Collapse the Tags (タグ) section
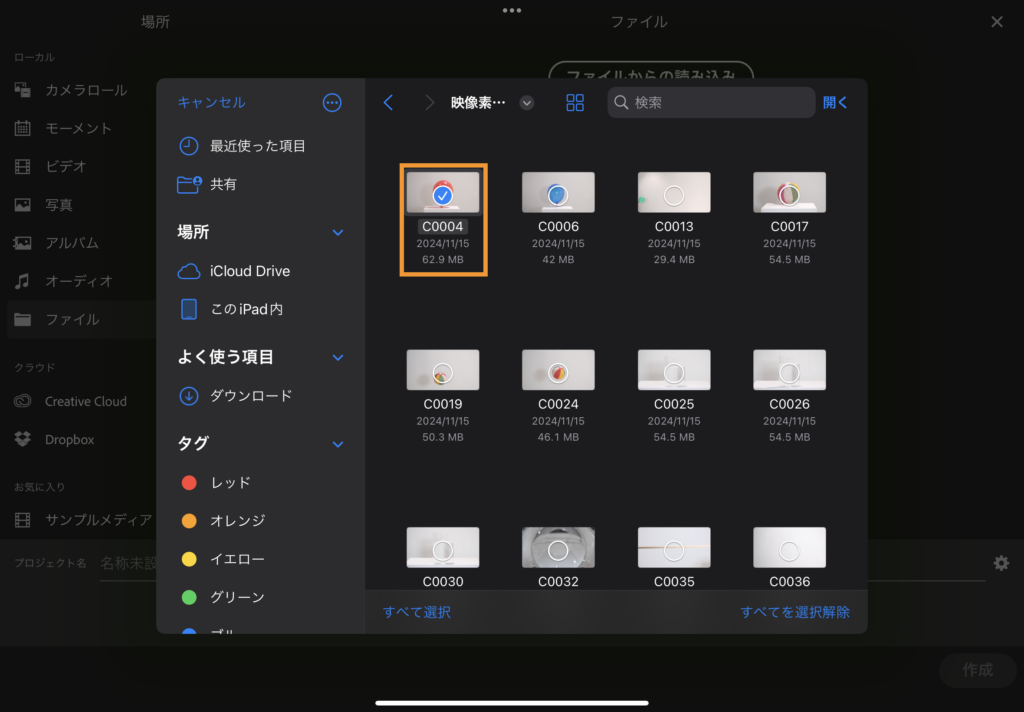 click(x=338, y=444)
